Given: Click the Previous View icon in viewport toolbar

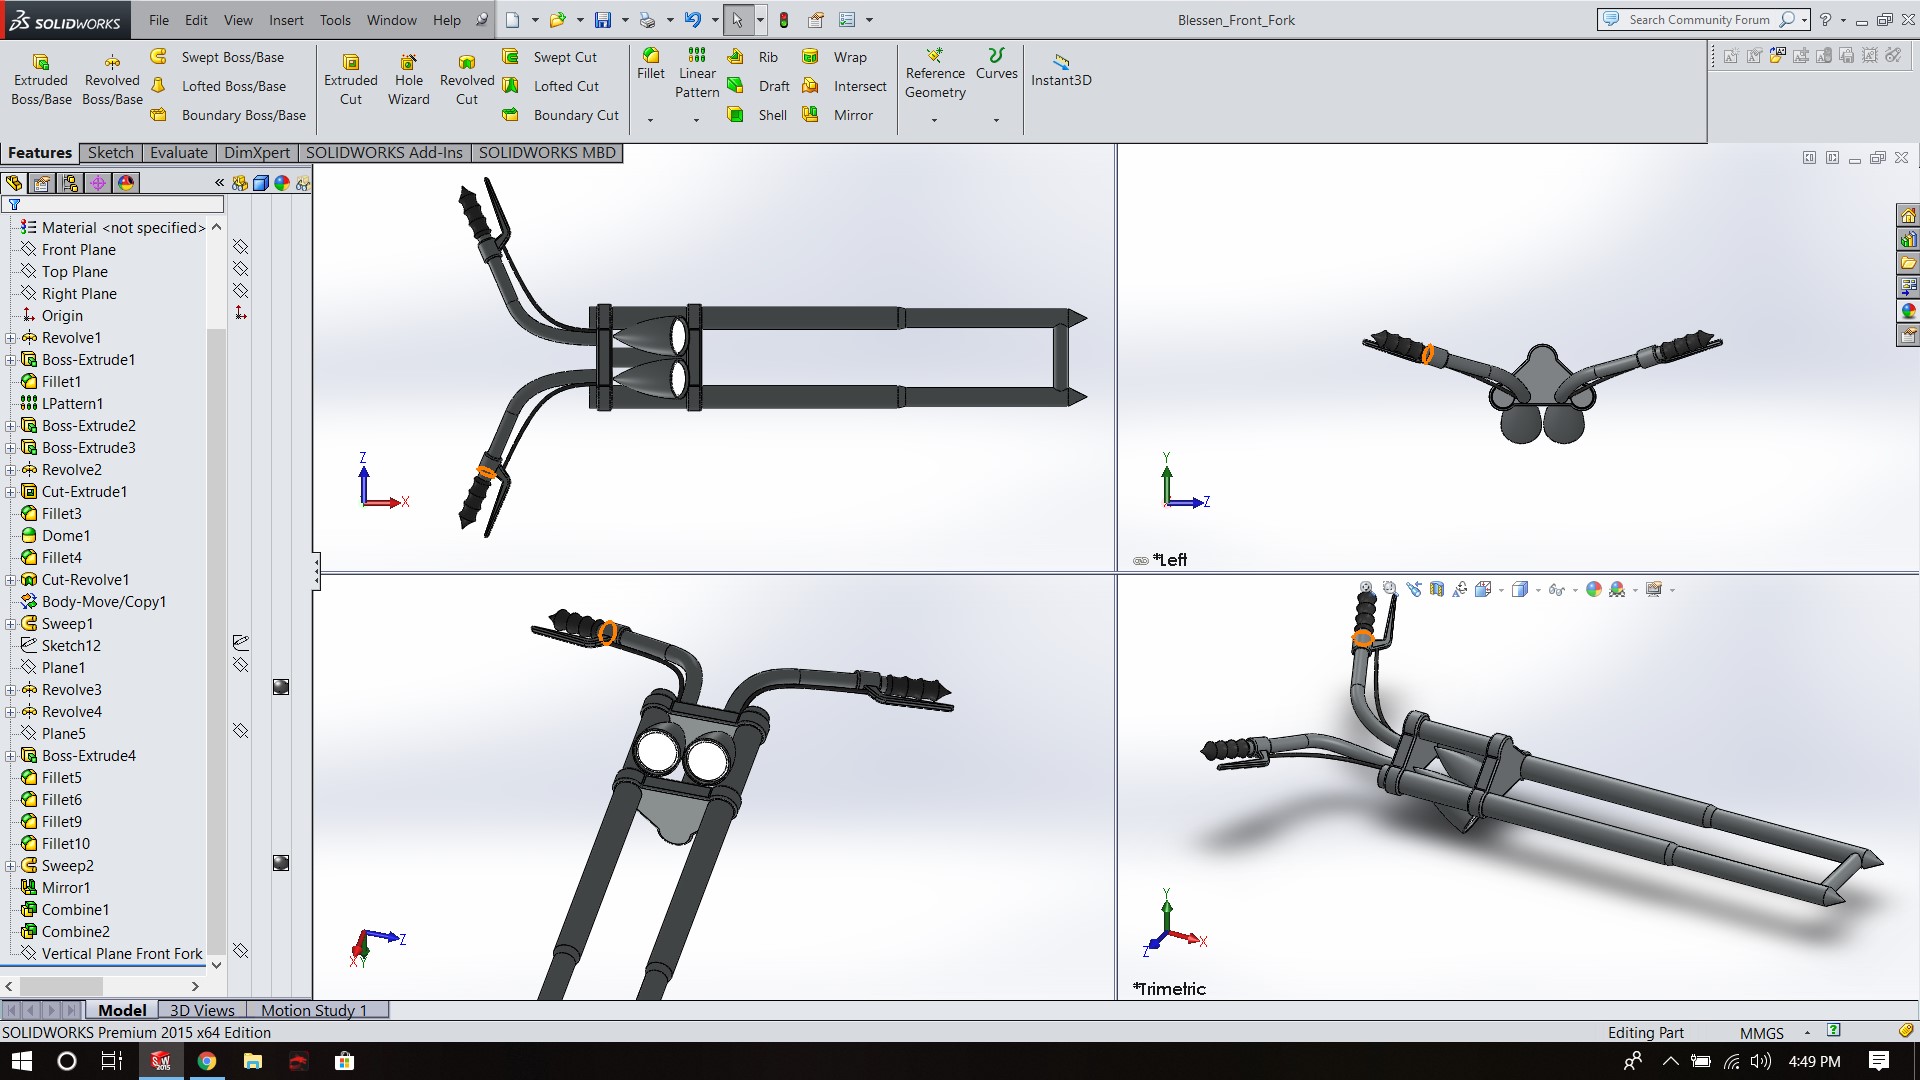Looking at the screenshot, I should [x=1413, y=590].
